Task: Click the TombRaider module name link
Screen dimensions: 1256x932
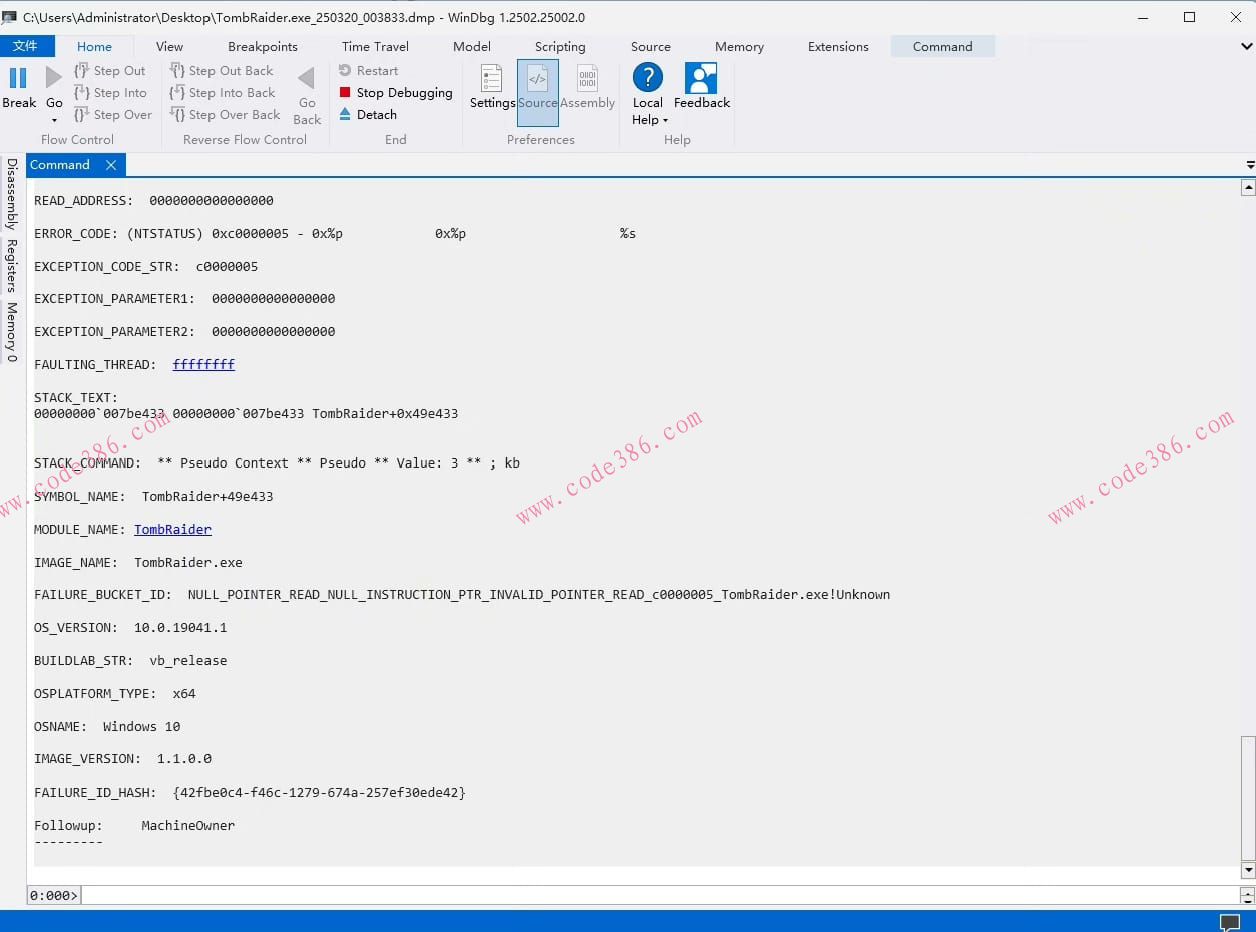Action: (172, 530)
